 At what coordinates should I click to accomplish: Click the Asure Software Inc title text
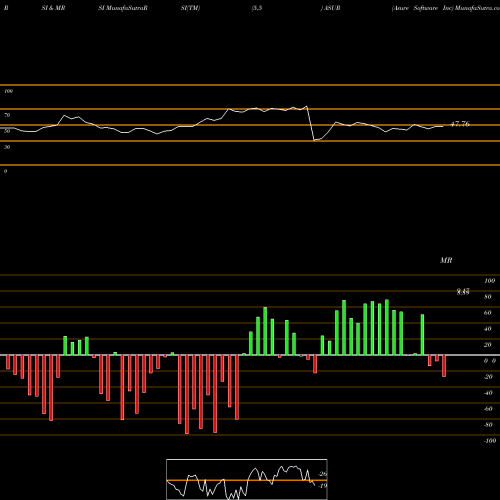pos(423,8)
